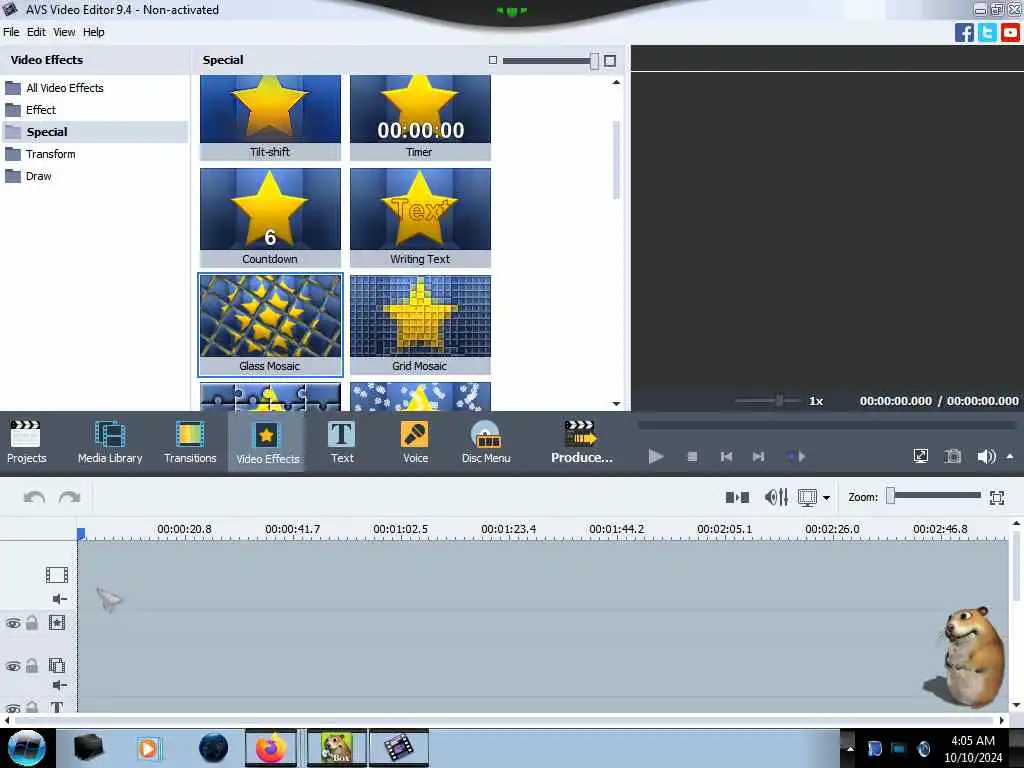1024x768 pixels.
Task: Open the Text tool panel
Action: 342,441
